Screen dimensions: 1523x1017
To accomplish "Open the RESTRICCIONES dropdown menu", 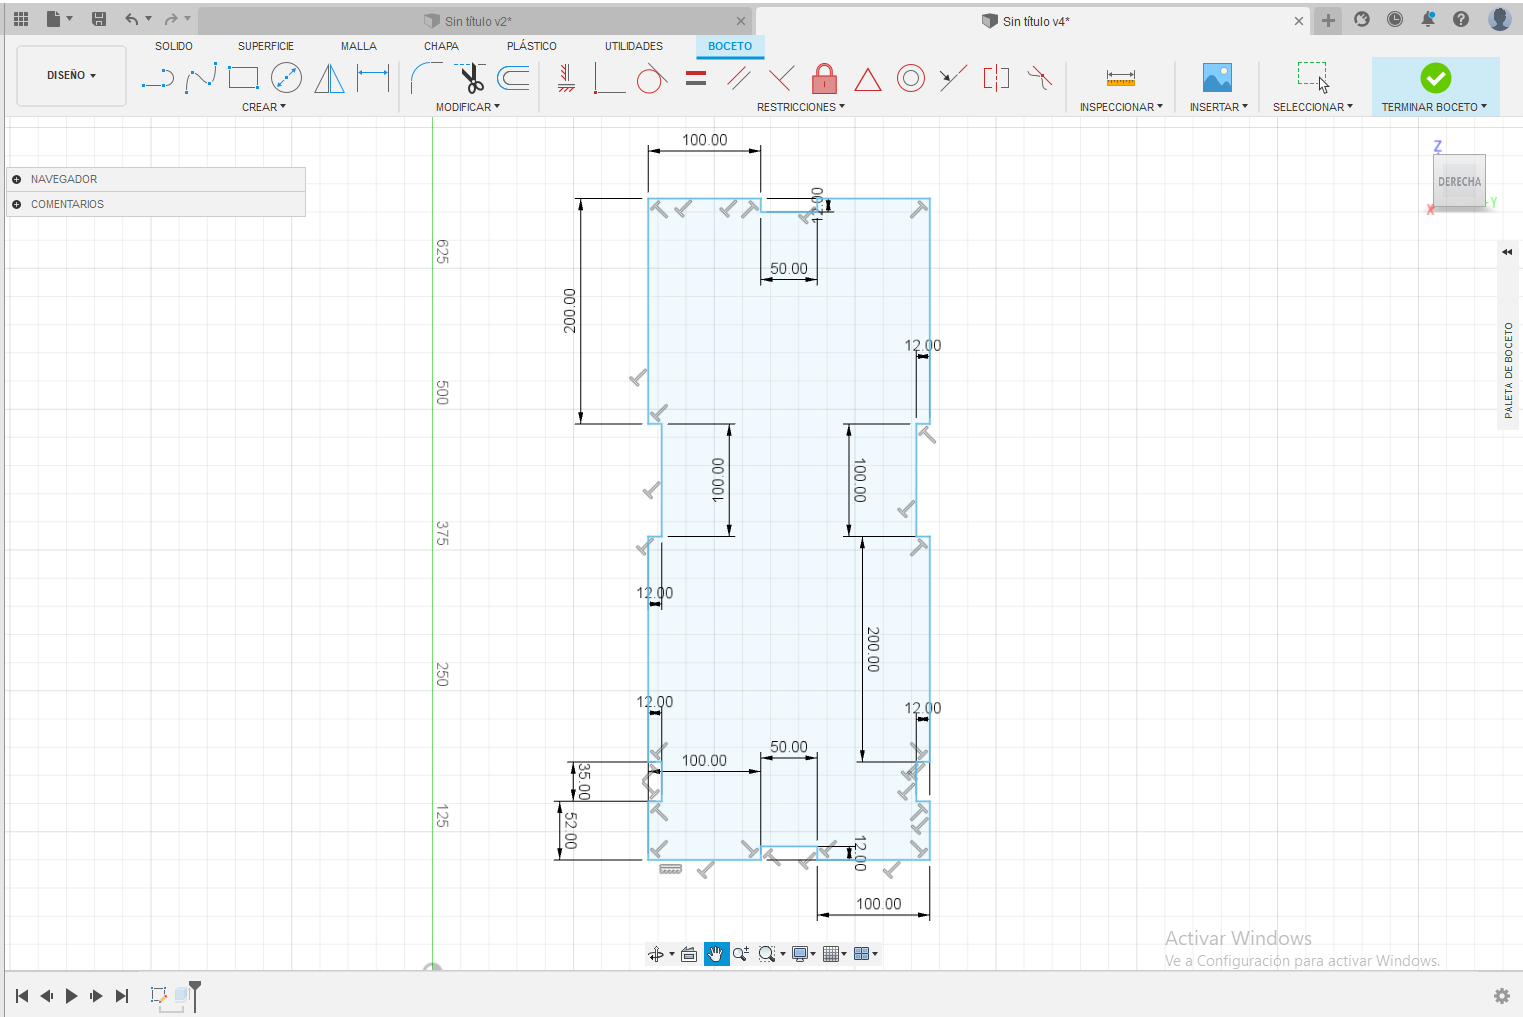I will pyautogui.click(x=800, y=107).
